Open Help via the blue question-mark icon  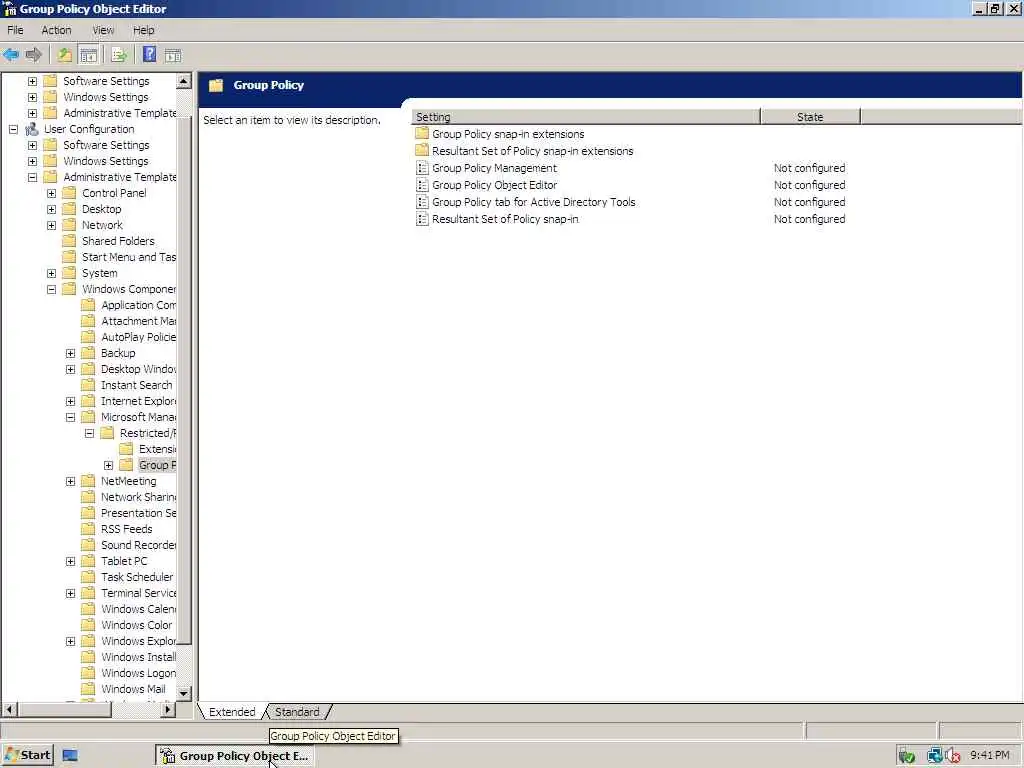(x=150, y=55)
